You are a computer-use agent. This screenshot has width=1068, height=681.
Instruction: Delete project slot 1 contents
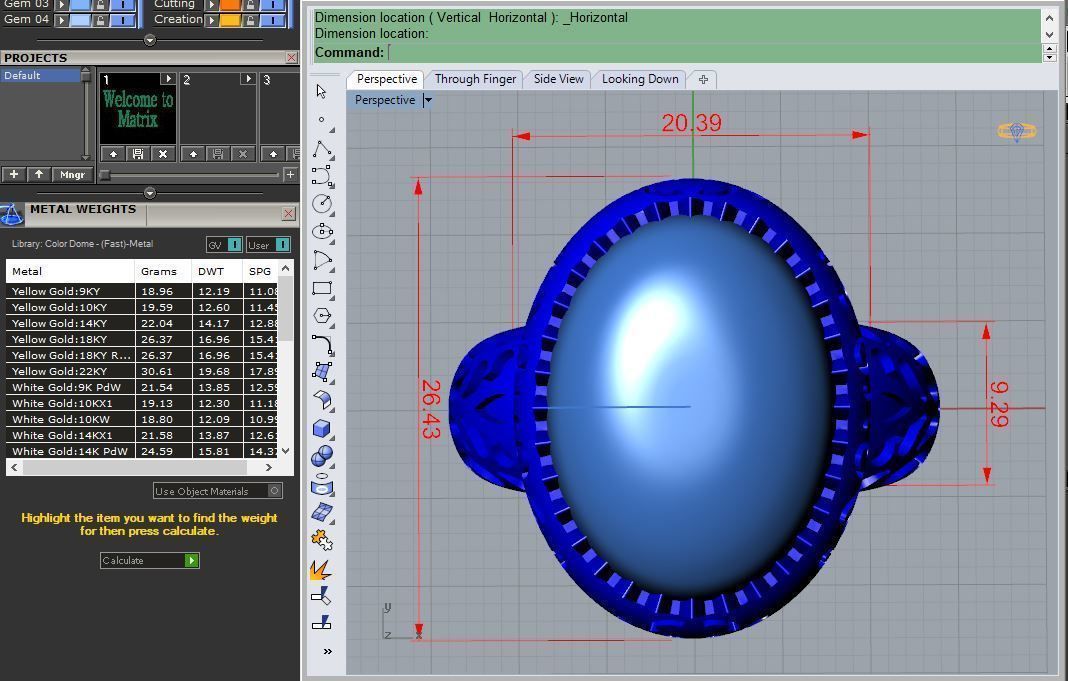(x=163, y=154)
